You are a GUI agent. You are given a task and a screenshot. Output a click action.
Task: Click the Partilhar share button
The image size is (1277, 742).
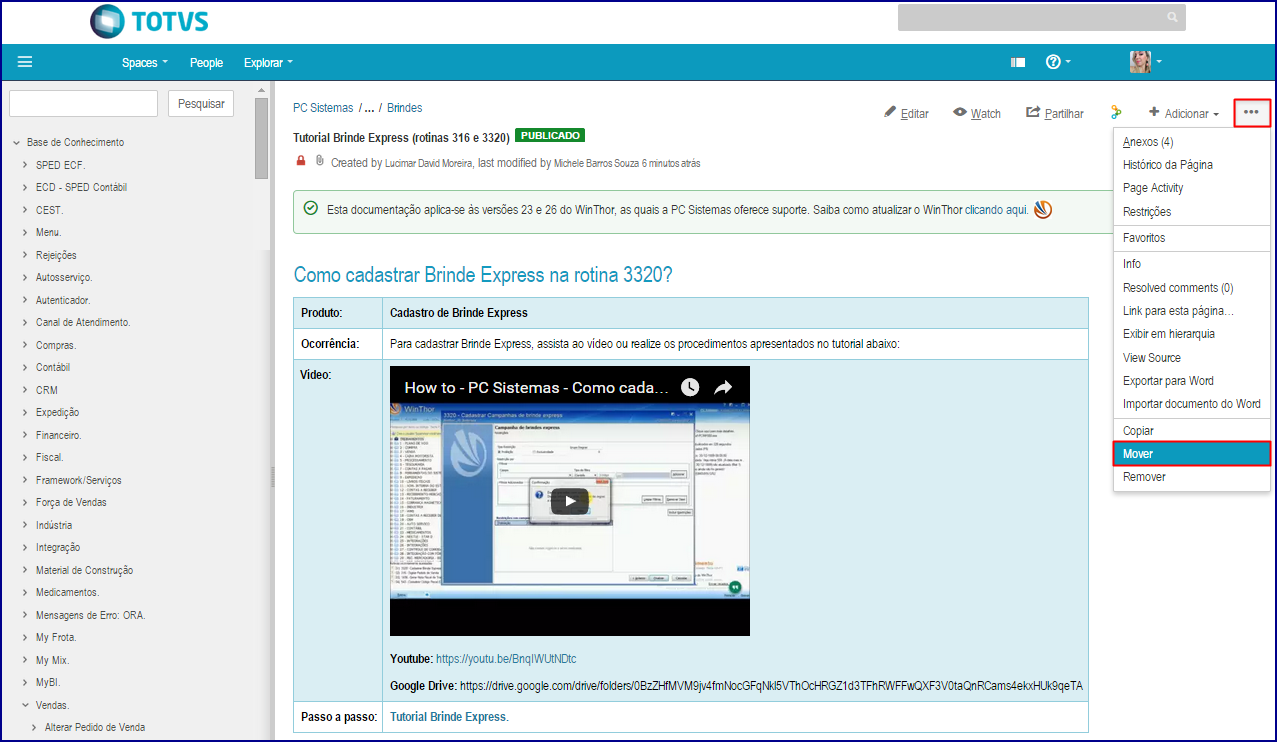1055,113
